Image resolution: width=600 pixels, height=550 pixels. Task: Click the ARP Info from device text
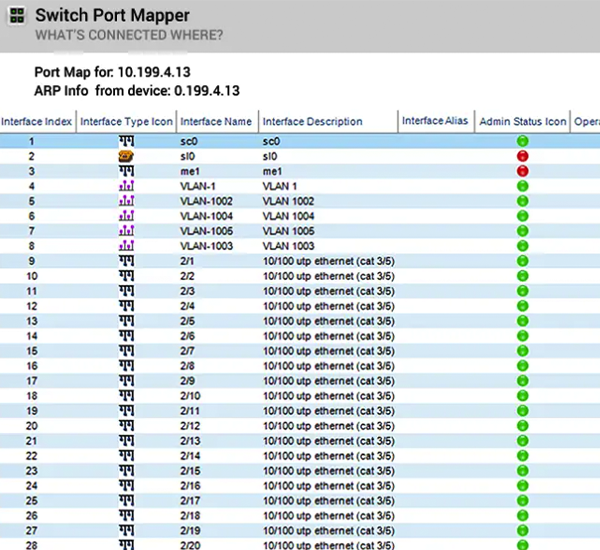[x=137, y=91]
